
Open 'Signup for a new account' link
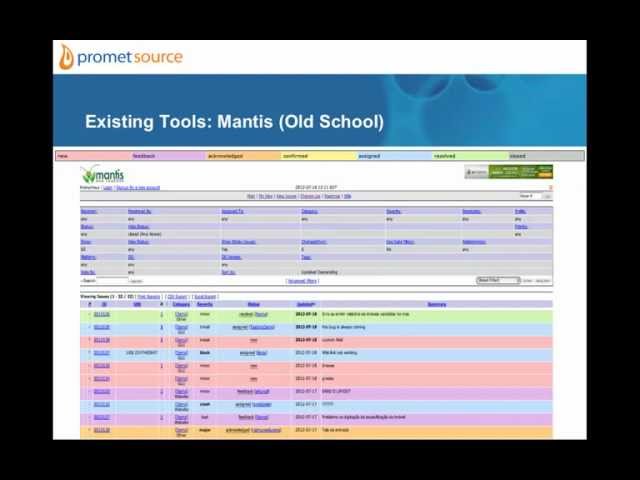[138, 188]
